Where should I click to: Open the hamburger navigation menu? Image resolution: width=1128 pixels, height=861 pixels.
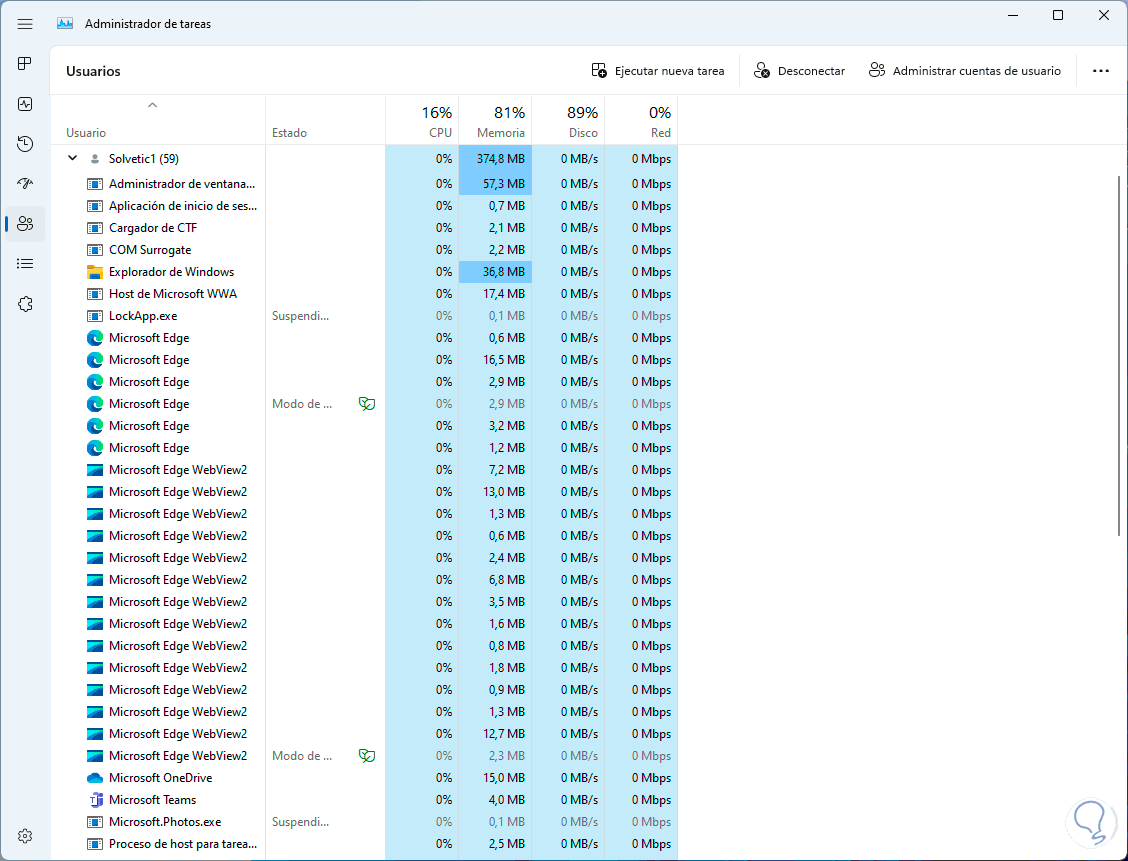(25, 24)
